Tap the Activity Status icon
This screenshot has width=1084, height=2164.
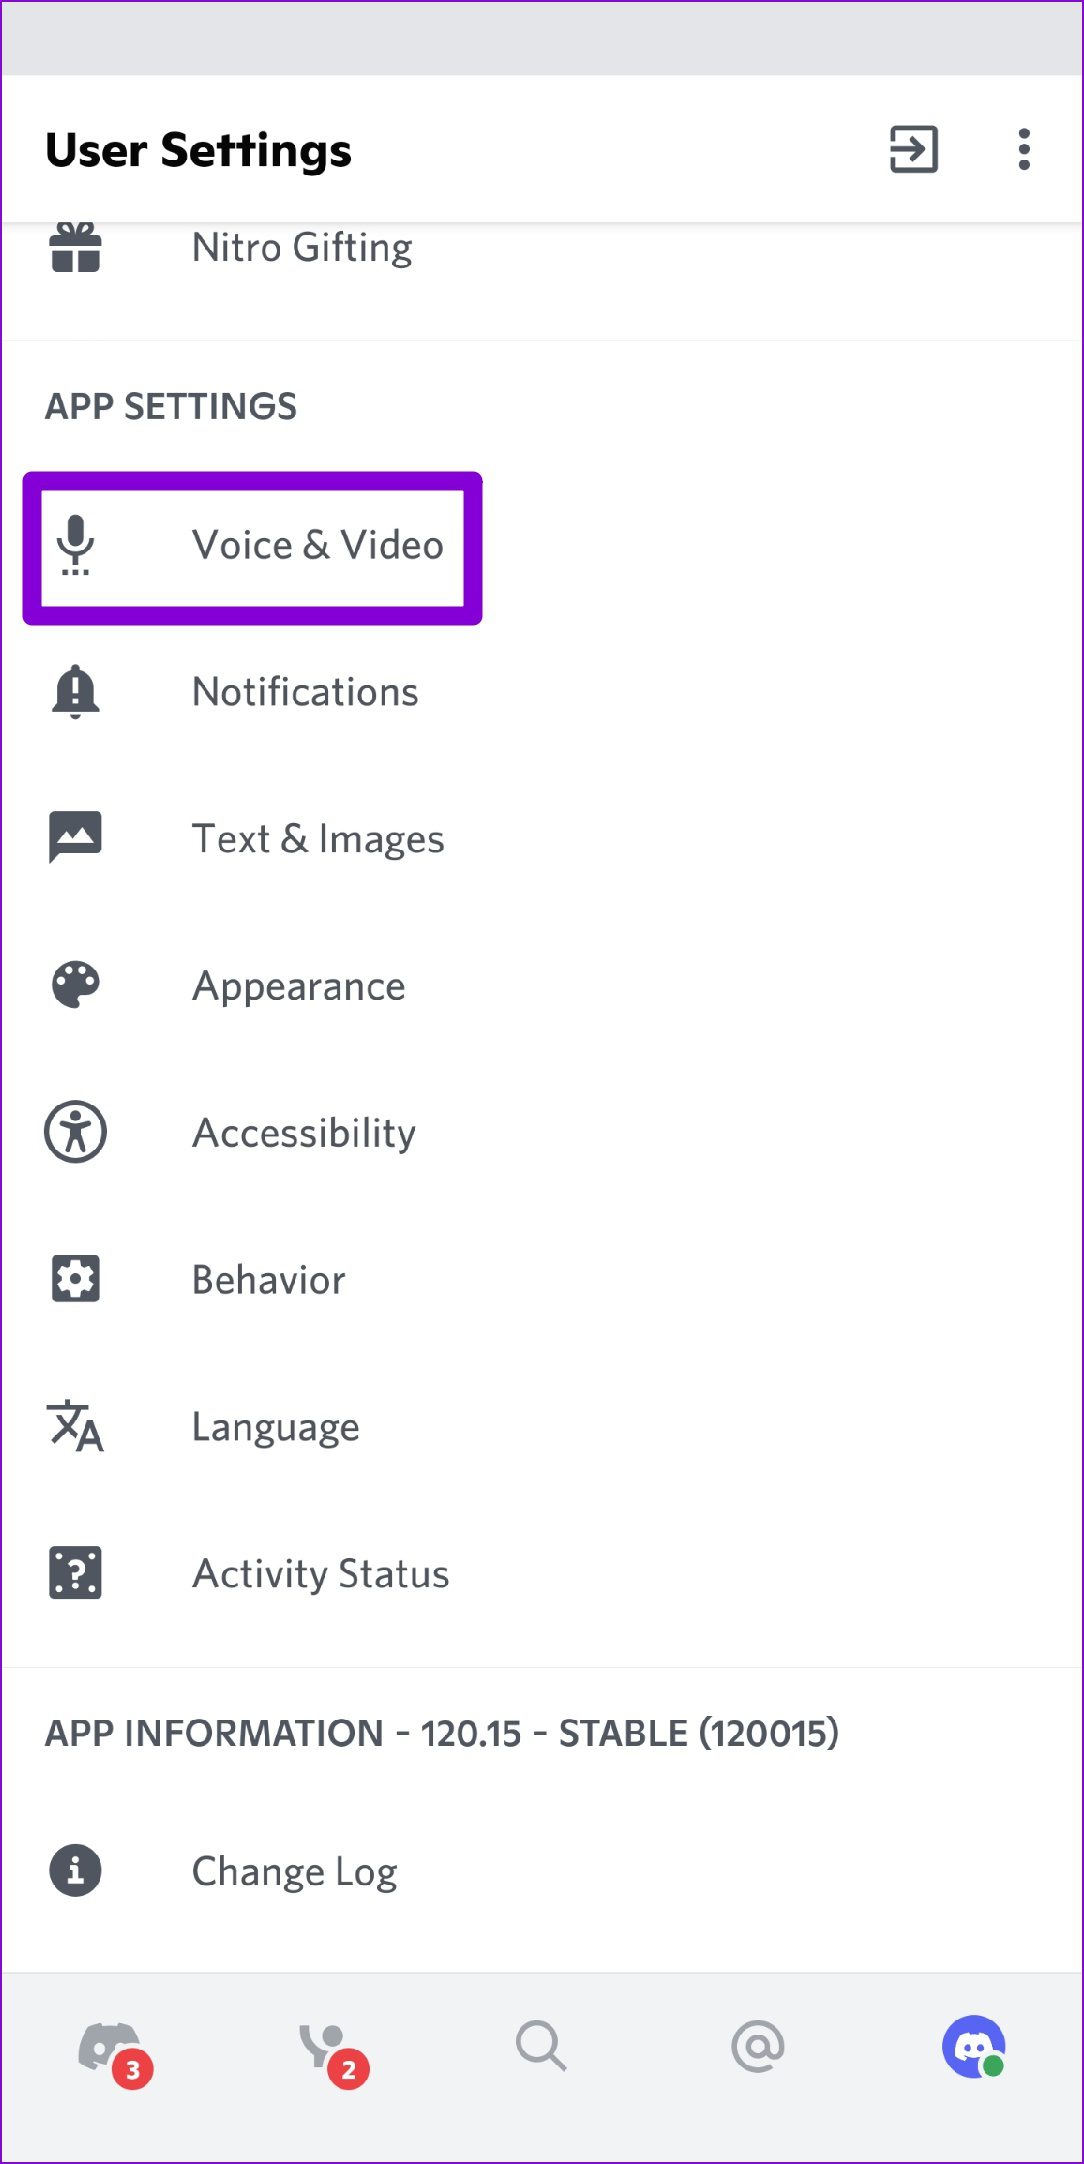click(76, 1573)
